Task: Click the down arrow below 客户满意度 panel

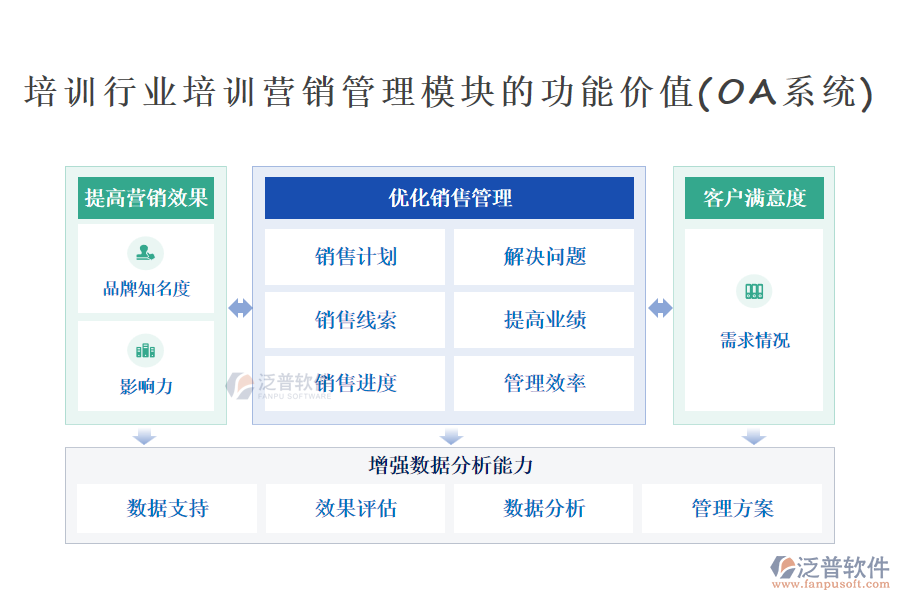Action: pyautogui.click(x=754, y=436)
